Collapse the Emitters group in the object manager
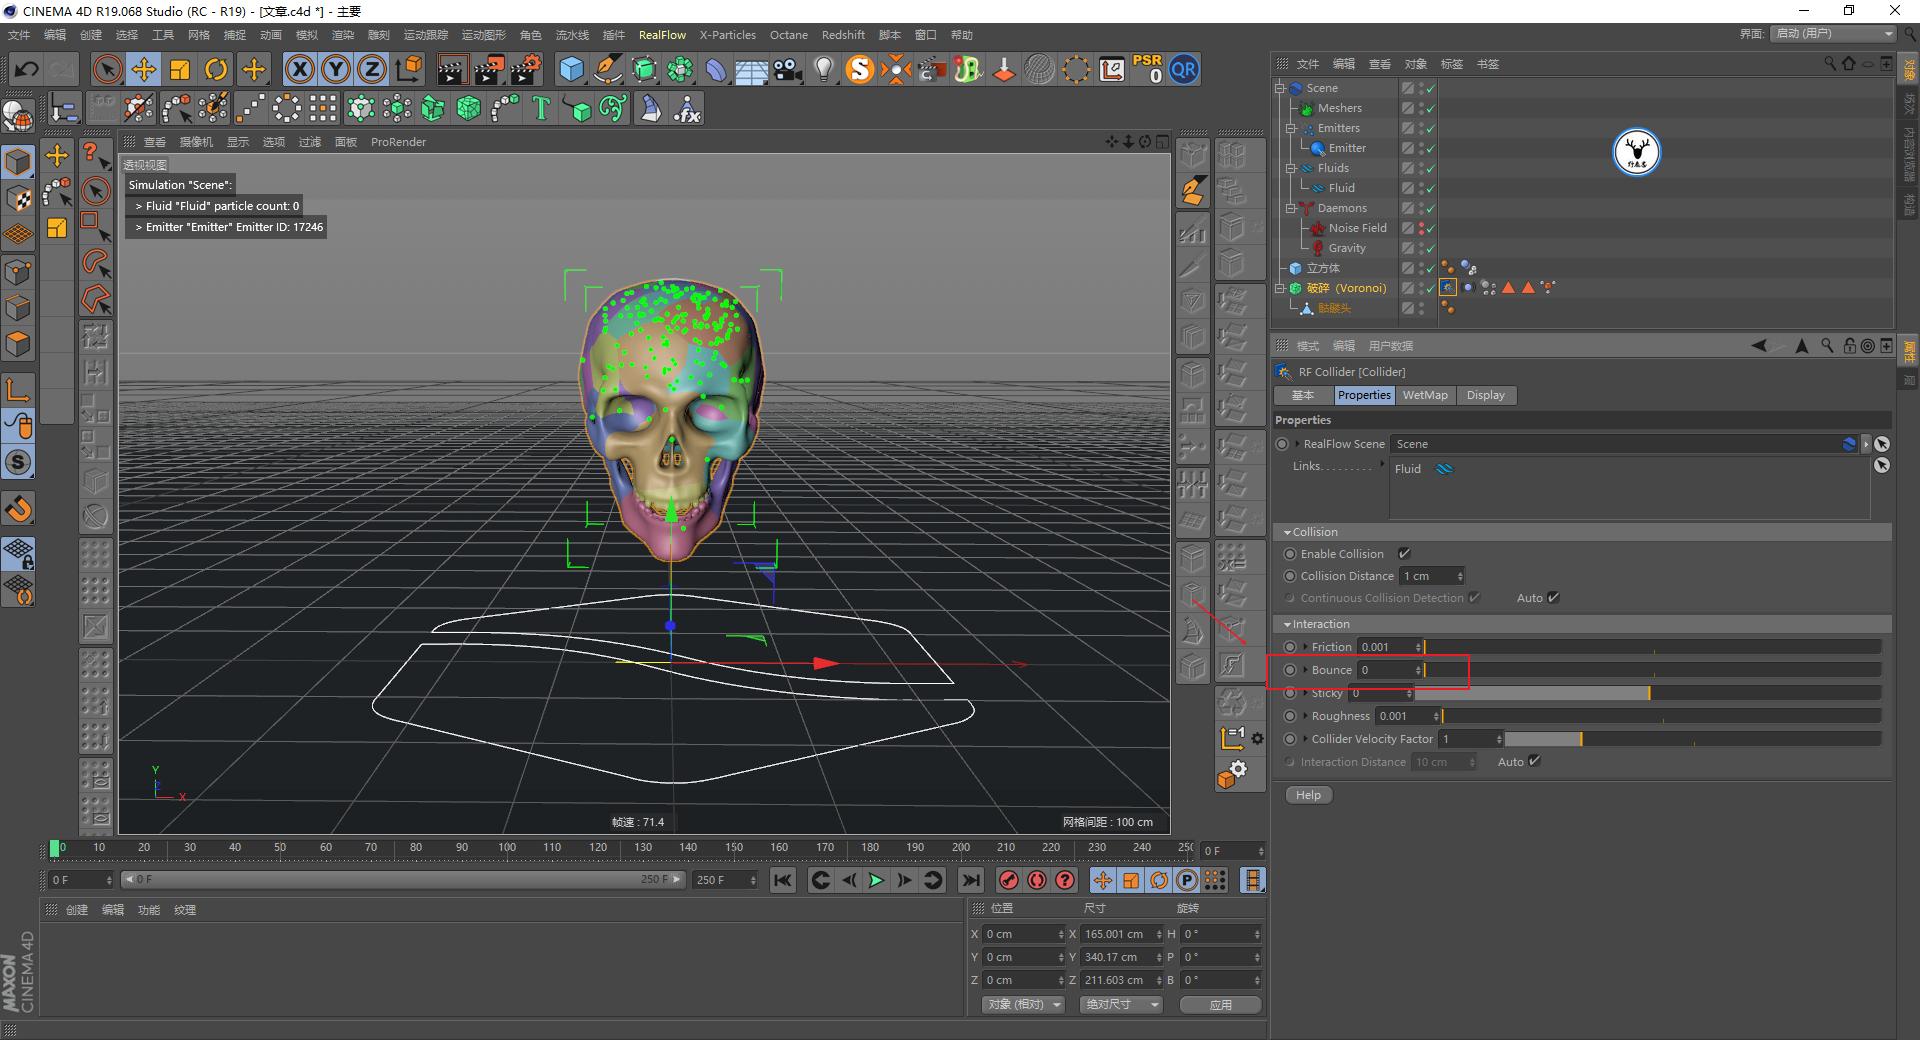The image size is (1920, 1040). click(1290, 128)
